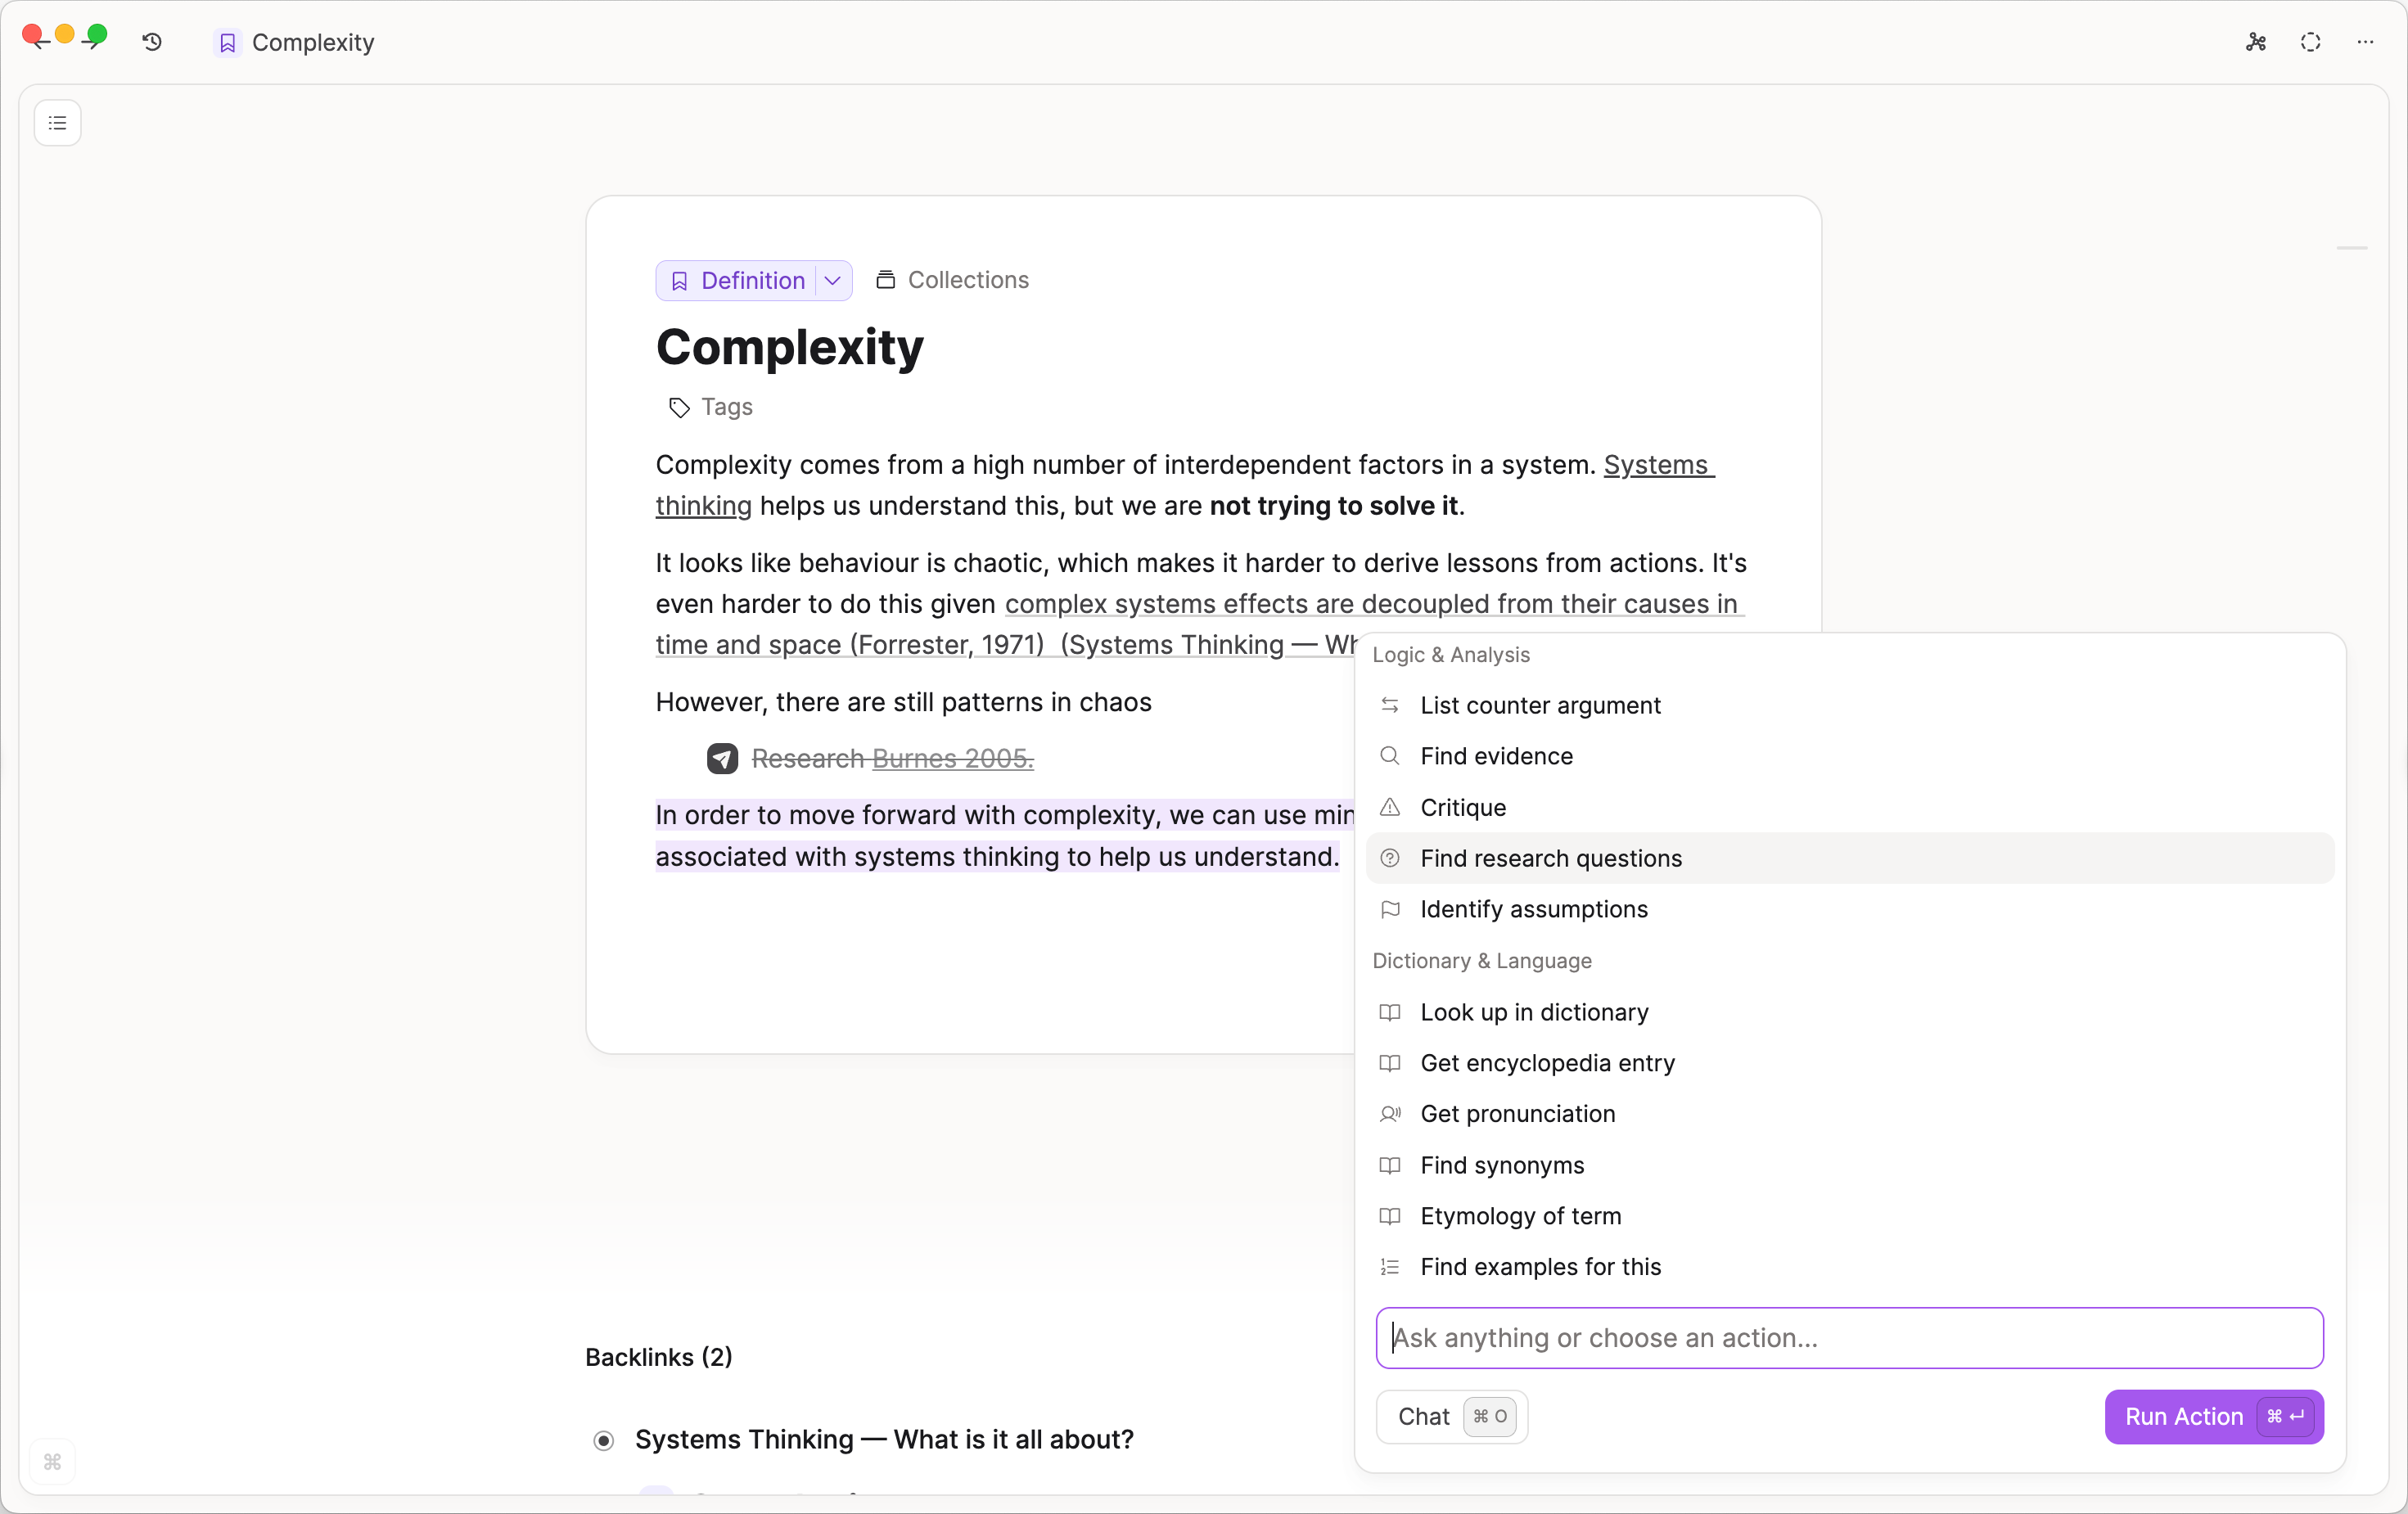Click the Chat button
Image resolution: width=2408 pixels, height=1514 pixels.
1451,1416
